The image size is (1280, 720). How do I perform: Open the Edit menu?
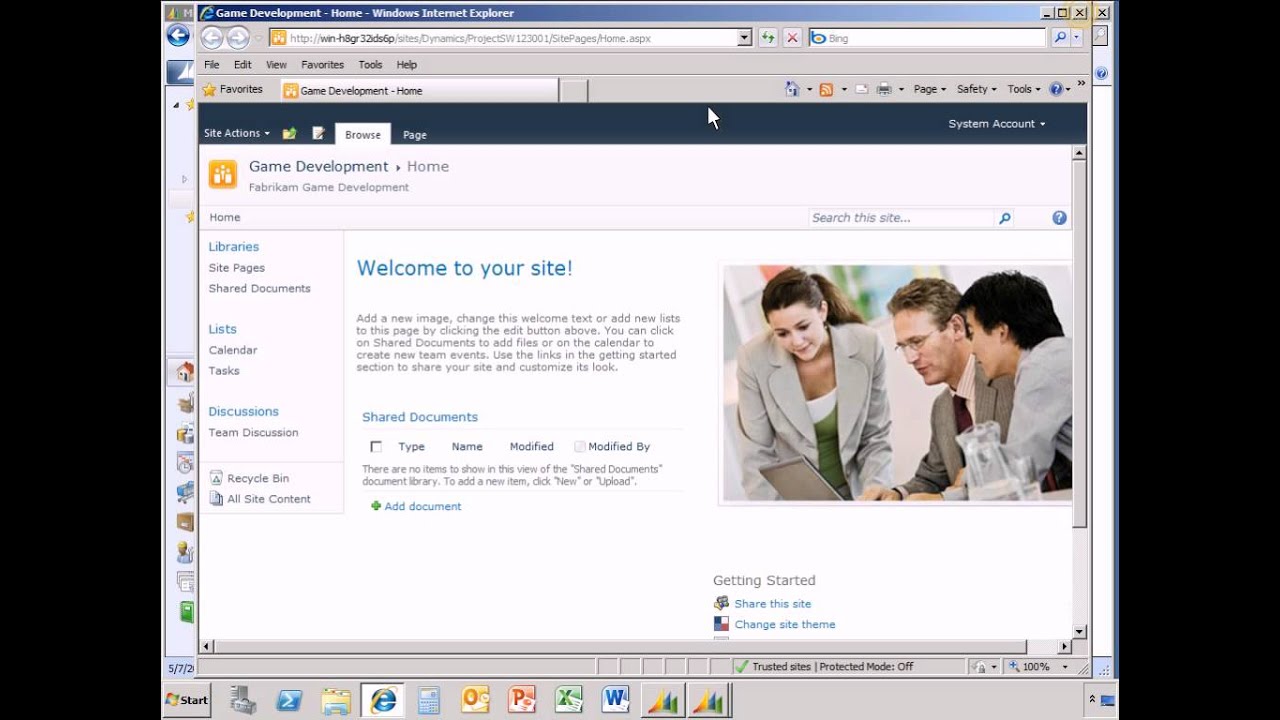coord(243,64)
